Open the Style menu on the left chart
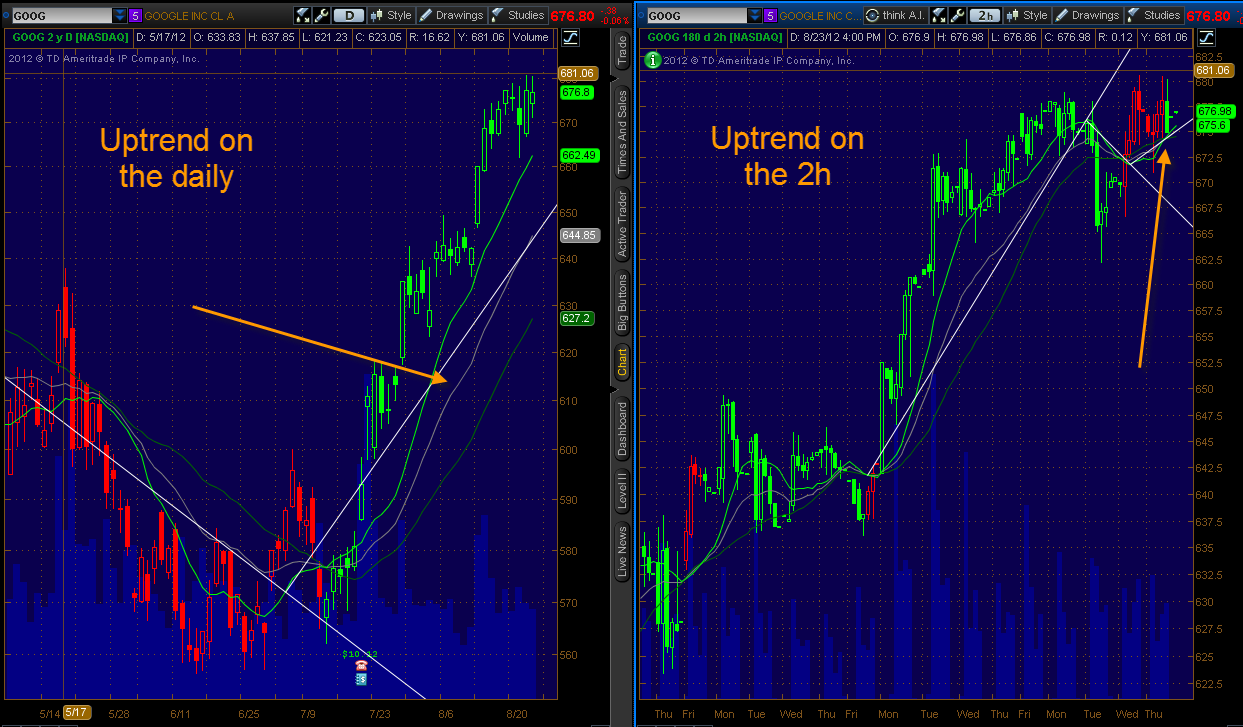 click(x=390, y=16)
